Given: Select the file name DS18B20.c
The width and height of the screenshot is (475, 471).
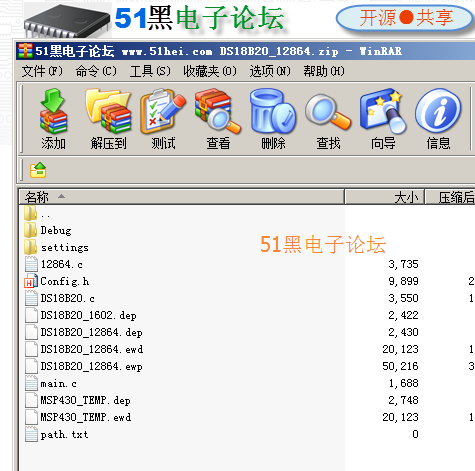Looking at the screenshot, I should (68, 298).
